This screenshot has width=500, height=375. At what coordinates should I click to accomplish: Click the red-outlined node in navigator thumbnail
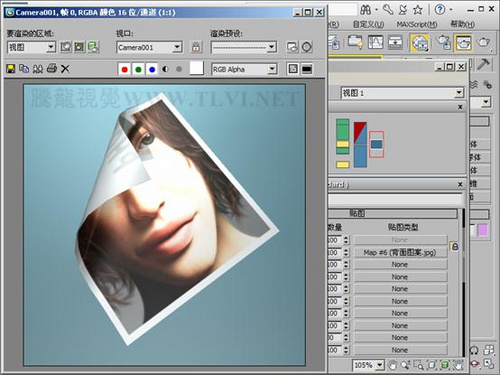(x=377, y=144)
